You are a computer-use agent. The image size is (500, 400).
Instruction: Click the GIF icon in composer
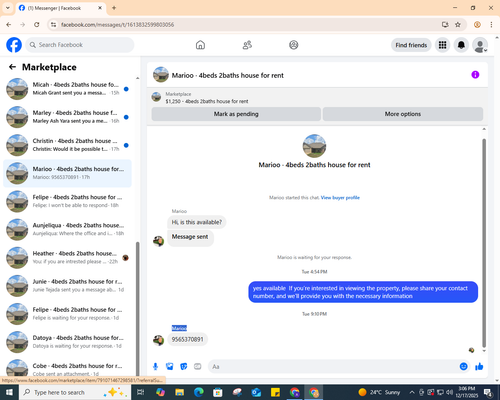(x=198, y=367)
